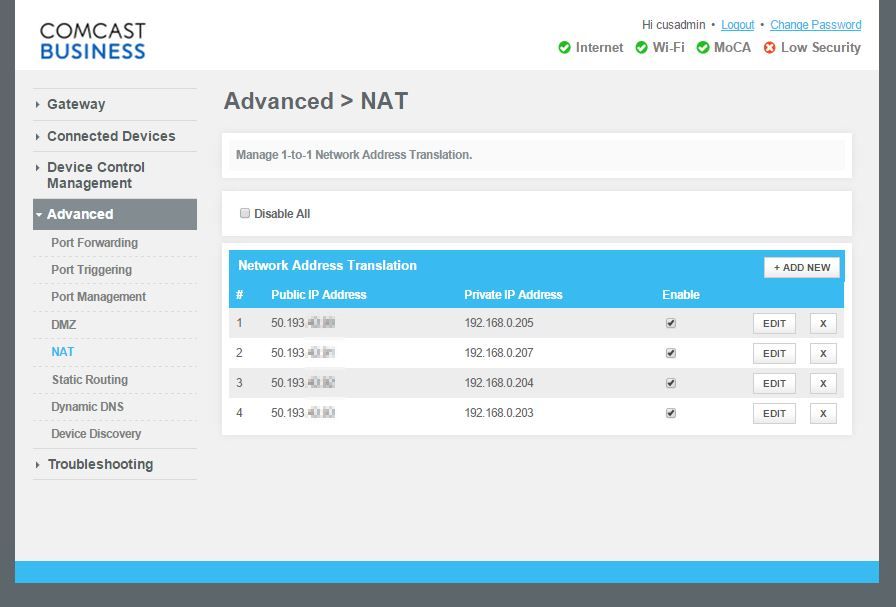
Task: Expand the Gateway menu section
Action: click(75, 104)
